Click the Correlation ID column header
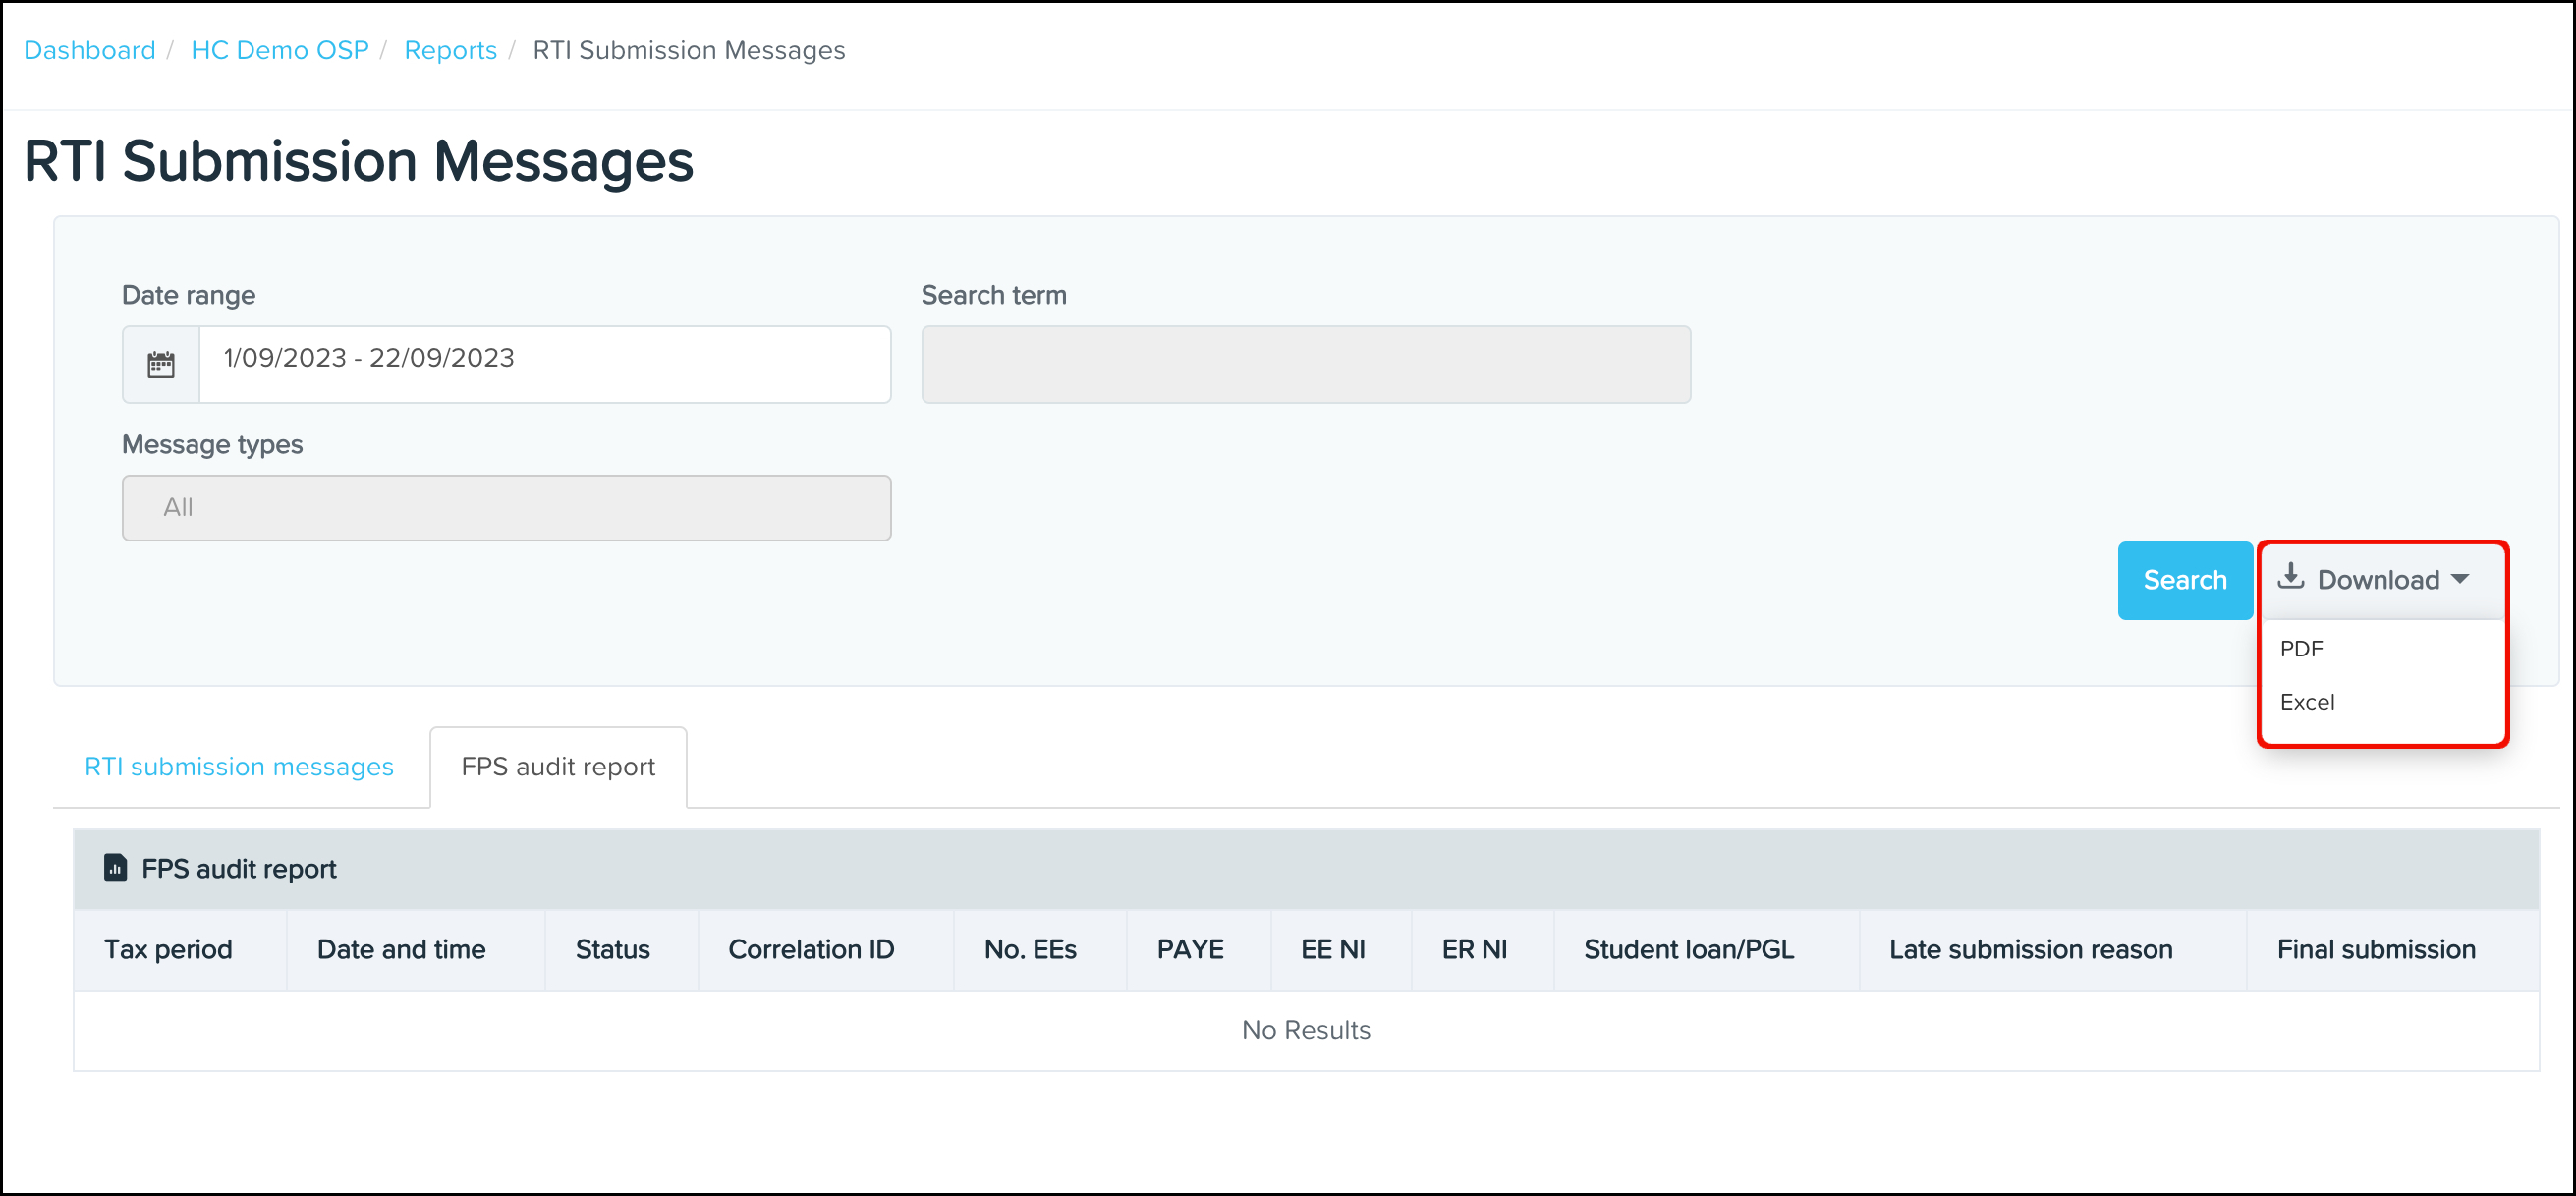The image size is (2576, 1196). (811, 949)
